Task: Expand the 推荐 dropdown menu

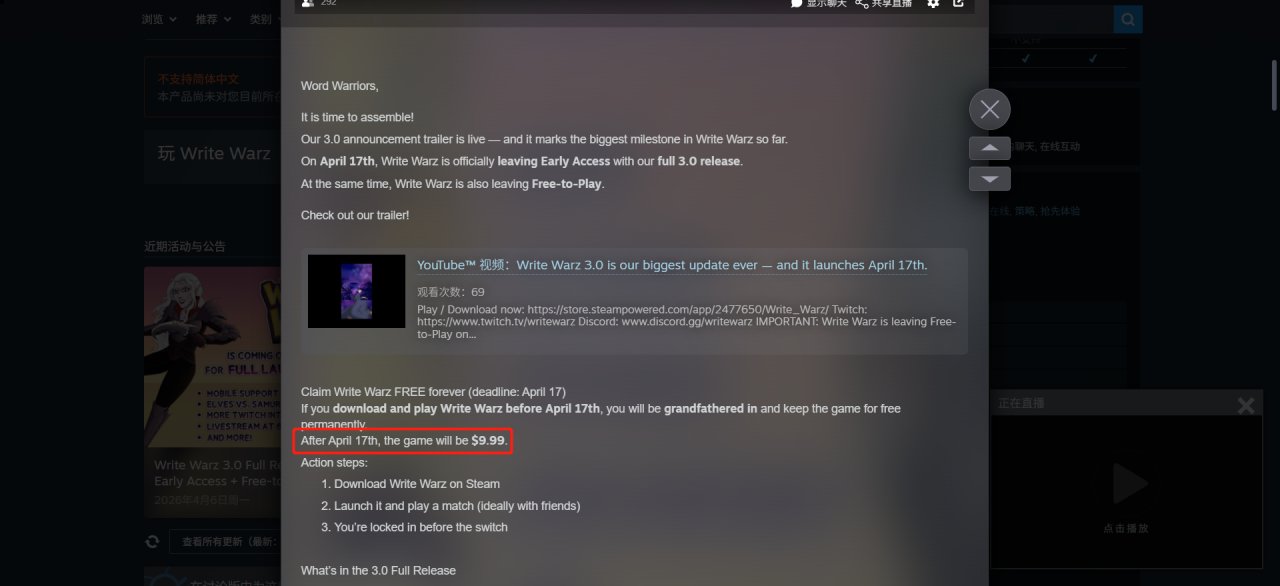Action: [214, 19]
